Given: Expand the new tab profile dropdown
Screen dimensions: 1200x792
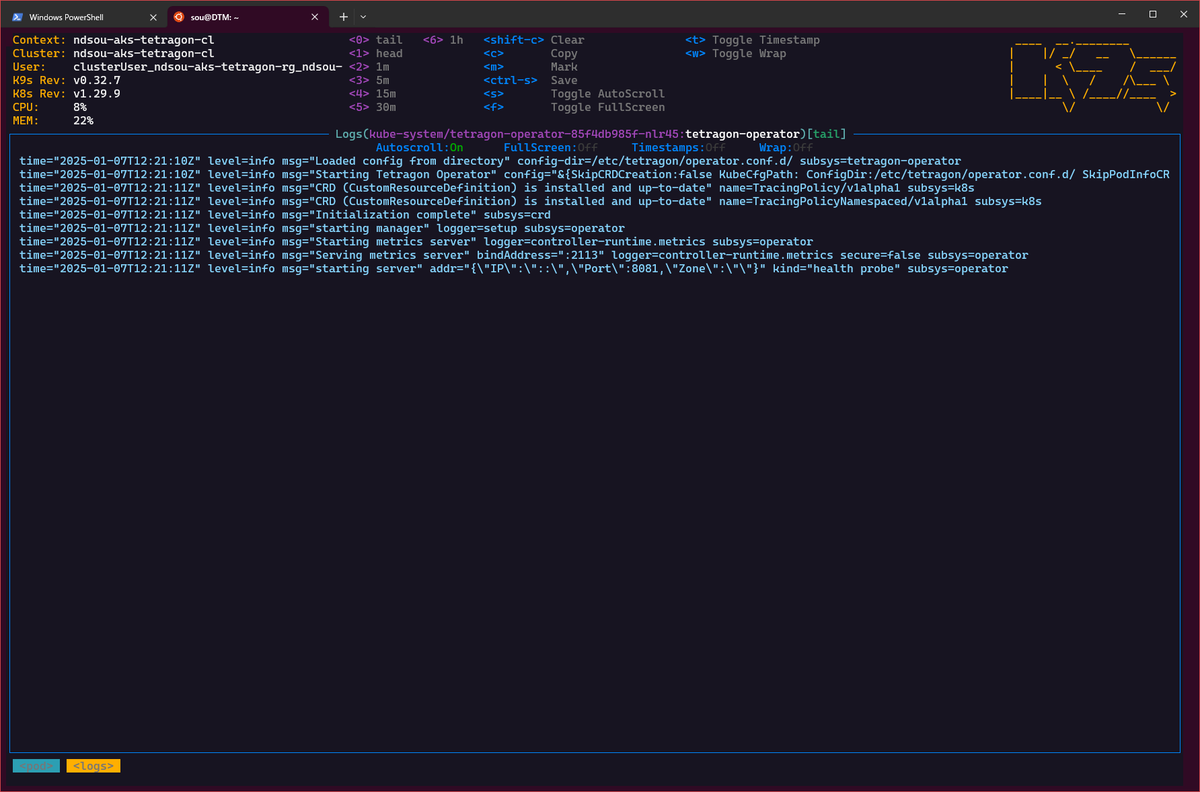Looking at the screenshot, I should [x=363, y=17].
